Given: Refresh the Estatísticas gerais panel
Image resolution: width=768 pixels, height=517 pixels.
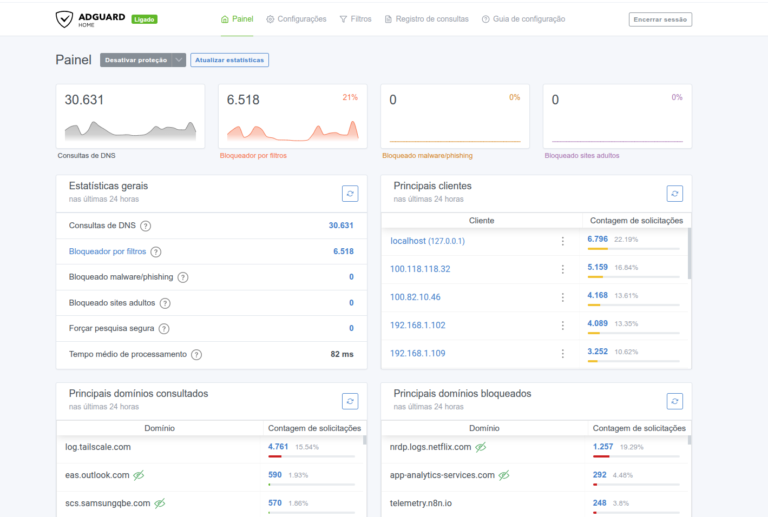Looking at the screenshot, I should point(350,193).
